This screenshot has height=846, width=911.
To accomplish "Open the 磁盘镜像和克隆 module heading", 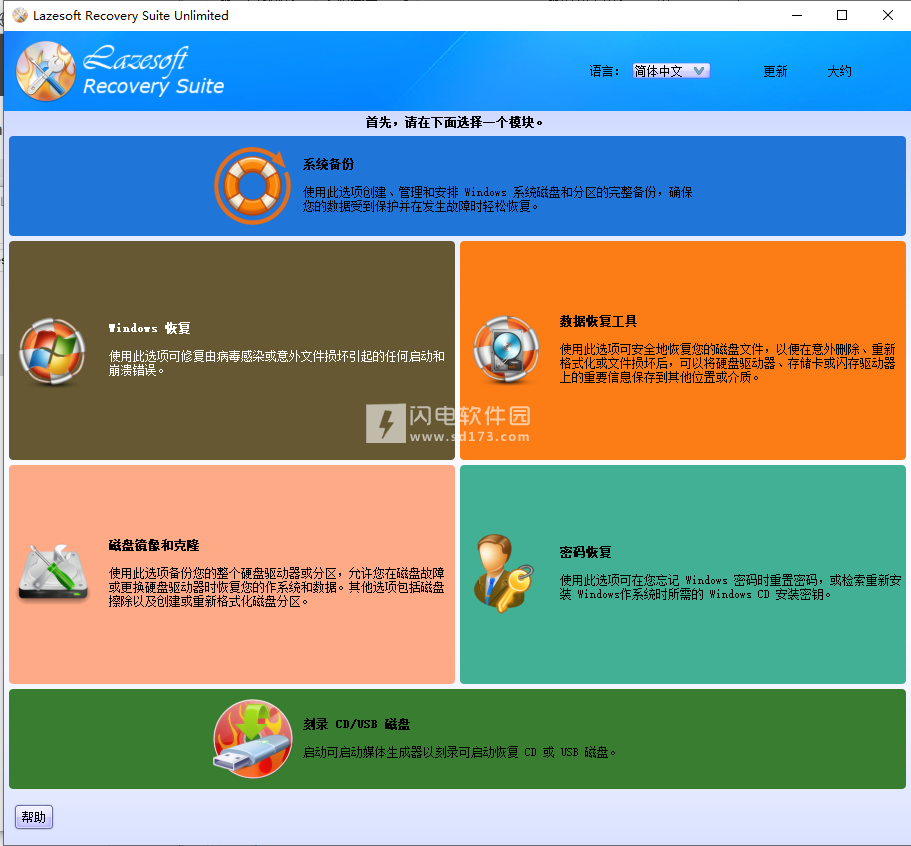I will (x=154, y=545).
